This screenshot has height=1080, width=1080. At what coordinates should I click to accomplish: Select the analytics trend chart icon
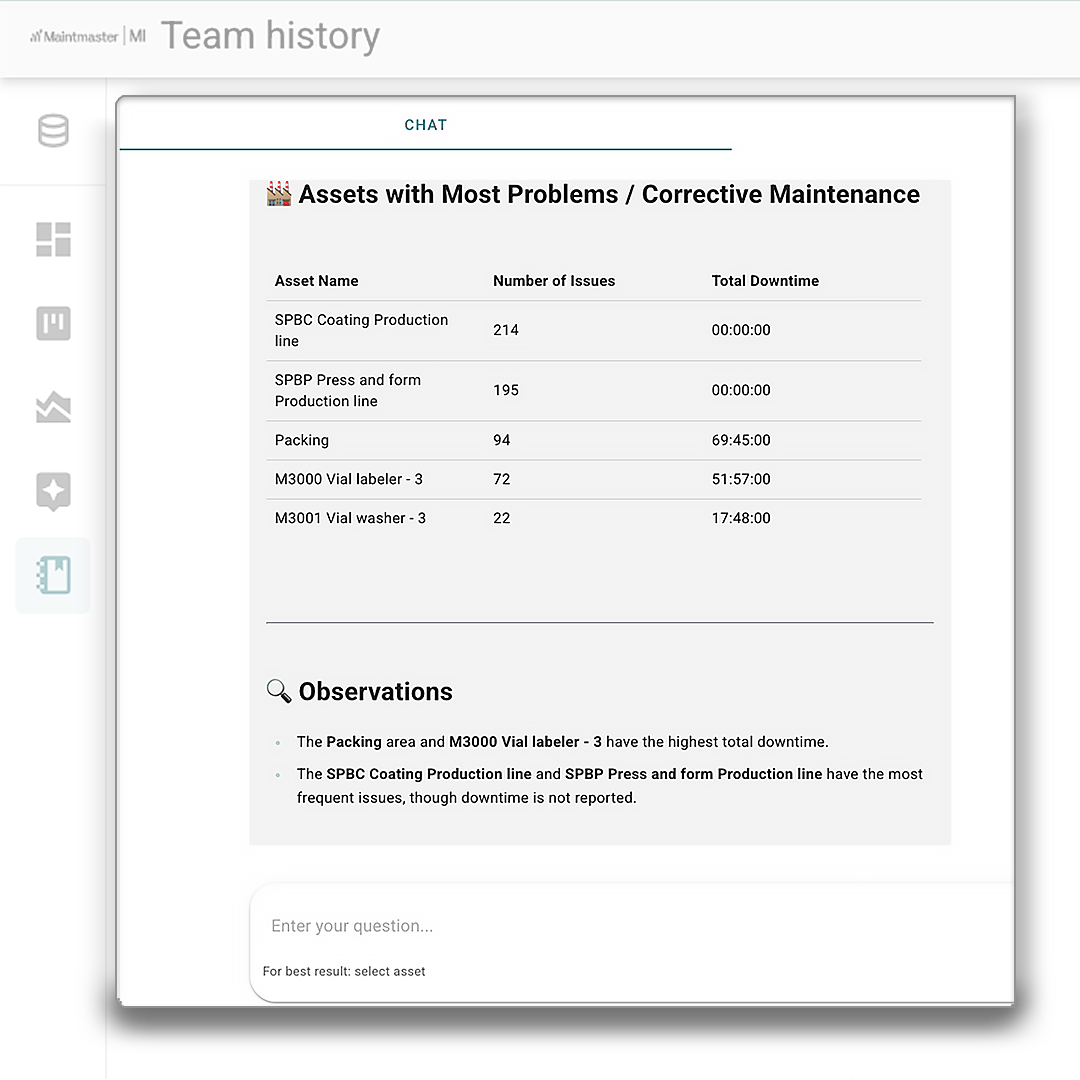pos(52,407)
